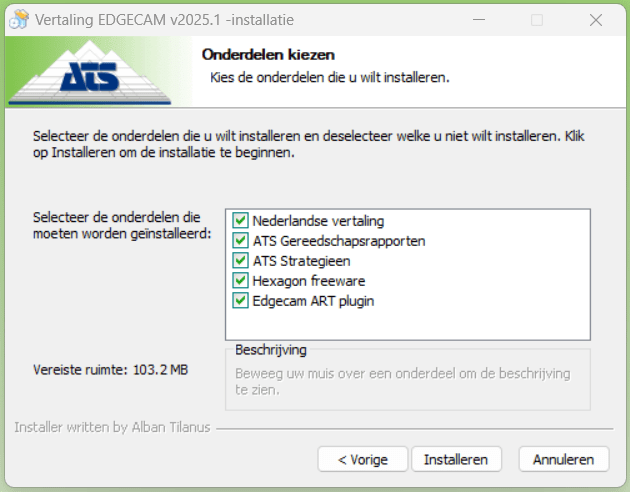Toggle the ATS Gereedschapsrapporten checkbox
The image size is (630, 492).
pyautogui.click(x=240, y=241)
